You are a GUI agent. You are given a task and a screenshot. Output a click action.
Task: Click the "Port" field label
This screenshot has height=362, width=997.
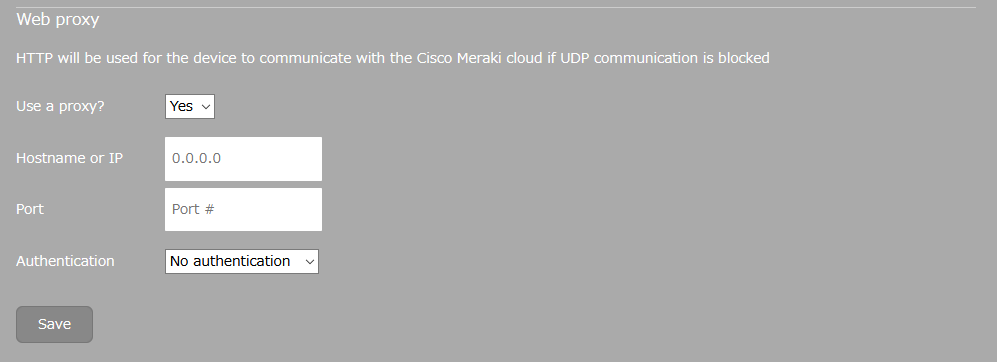30,209
